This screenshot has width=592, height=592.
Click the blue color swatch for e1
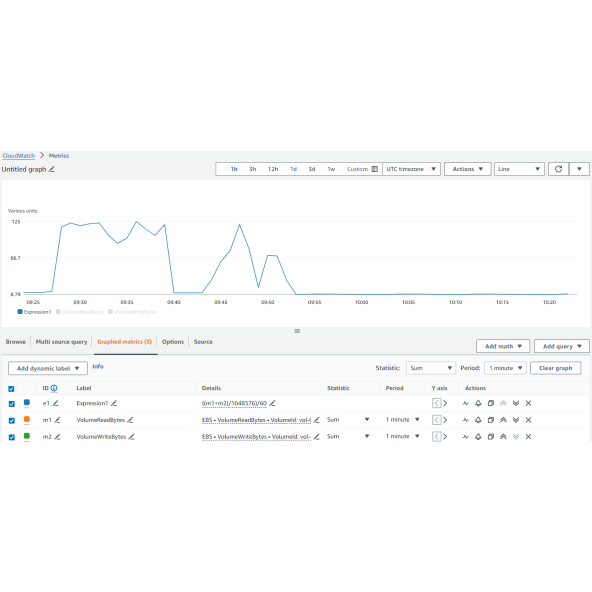[x=27, y=402]
